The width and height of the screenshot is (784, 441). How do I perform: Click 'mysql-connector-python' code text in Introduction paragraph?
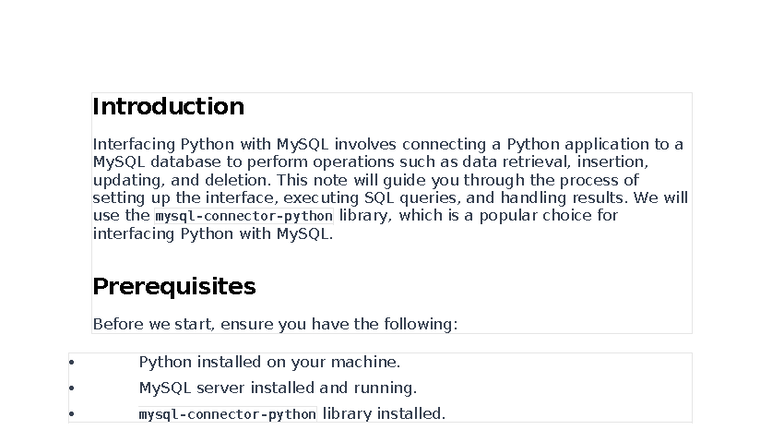(x=244, y=216)
